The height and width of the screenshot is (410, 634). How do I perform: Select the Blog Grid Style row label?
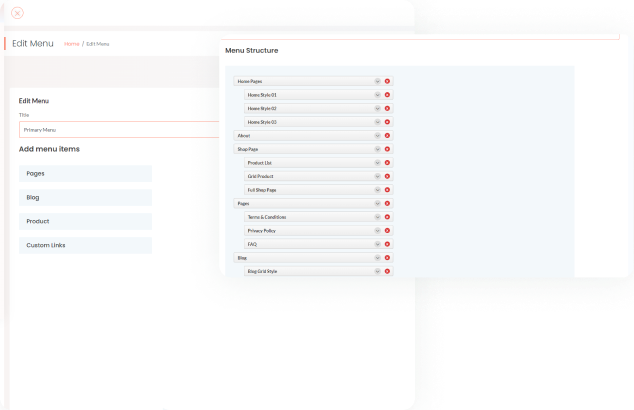pyautogui.click(x=262, y=271)
